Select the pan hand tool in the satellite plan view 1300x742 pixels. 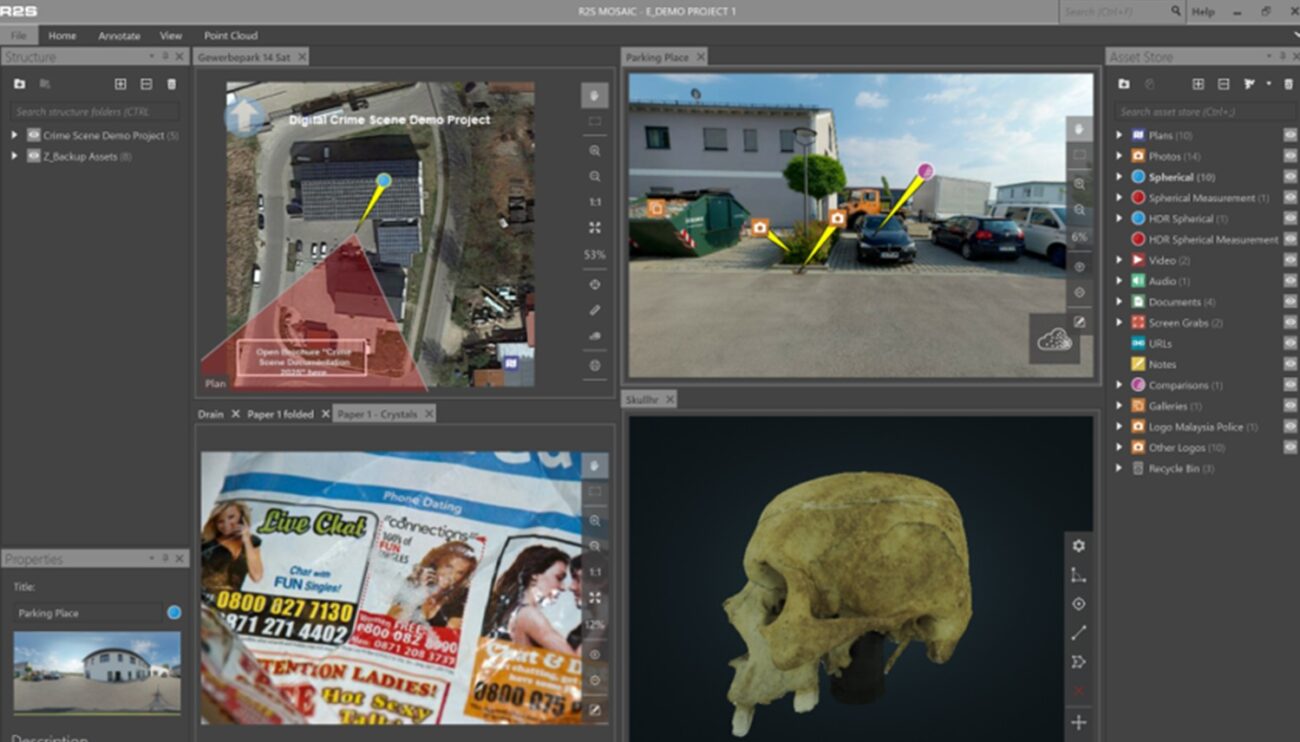595,96
